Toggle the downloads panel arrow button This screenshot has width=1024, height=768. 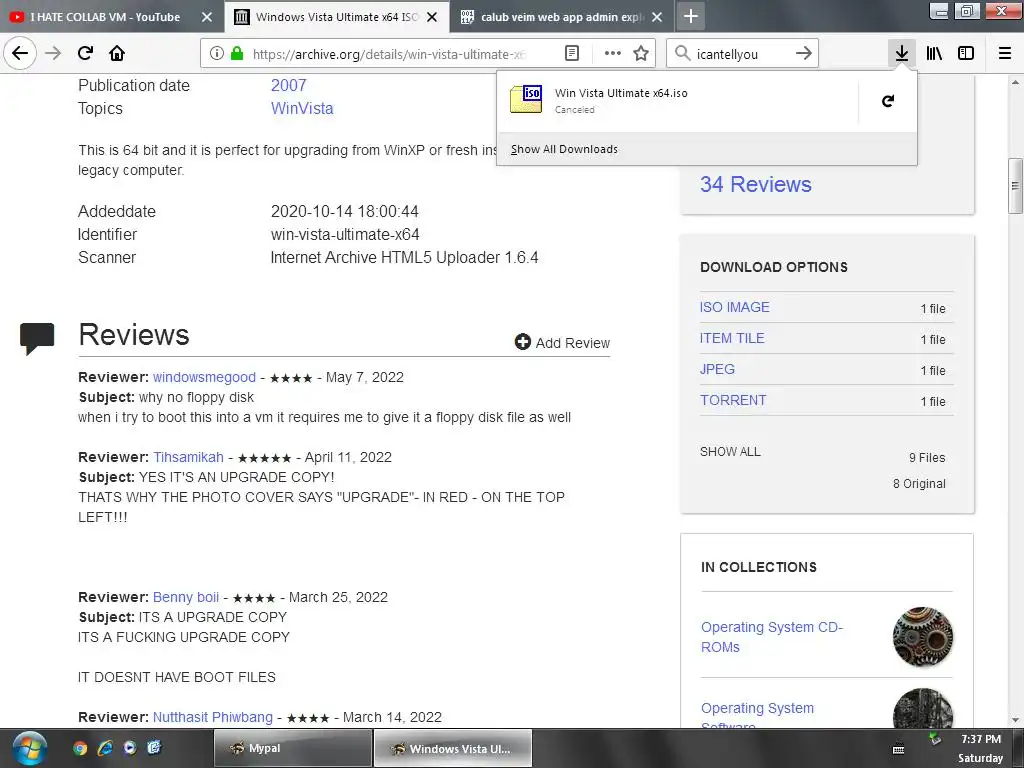pos(902,53)
